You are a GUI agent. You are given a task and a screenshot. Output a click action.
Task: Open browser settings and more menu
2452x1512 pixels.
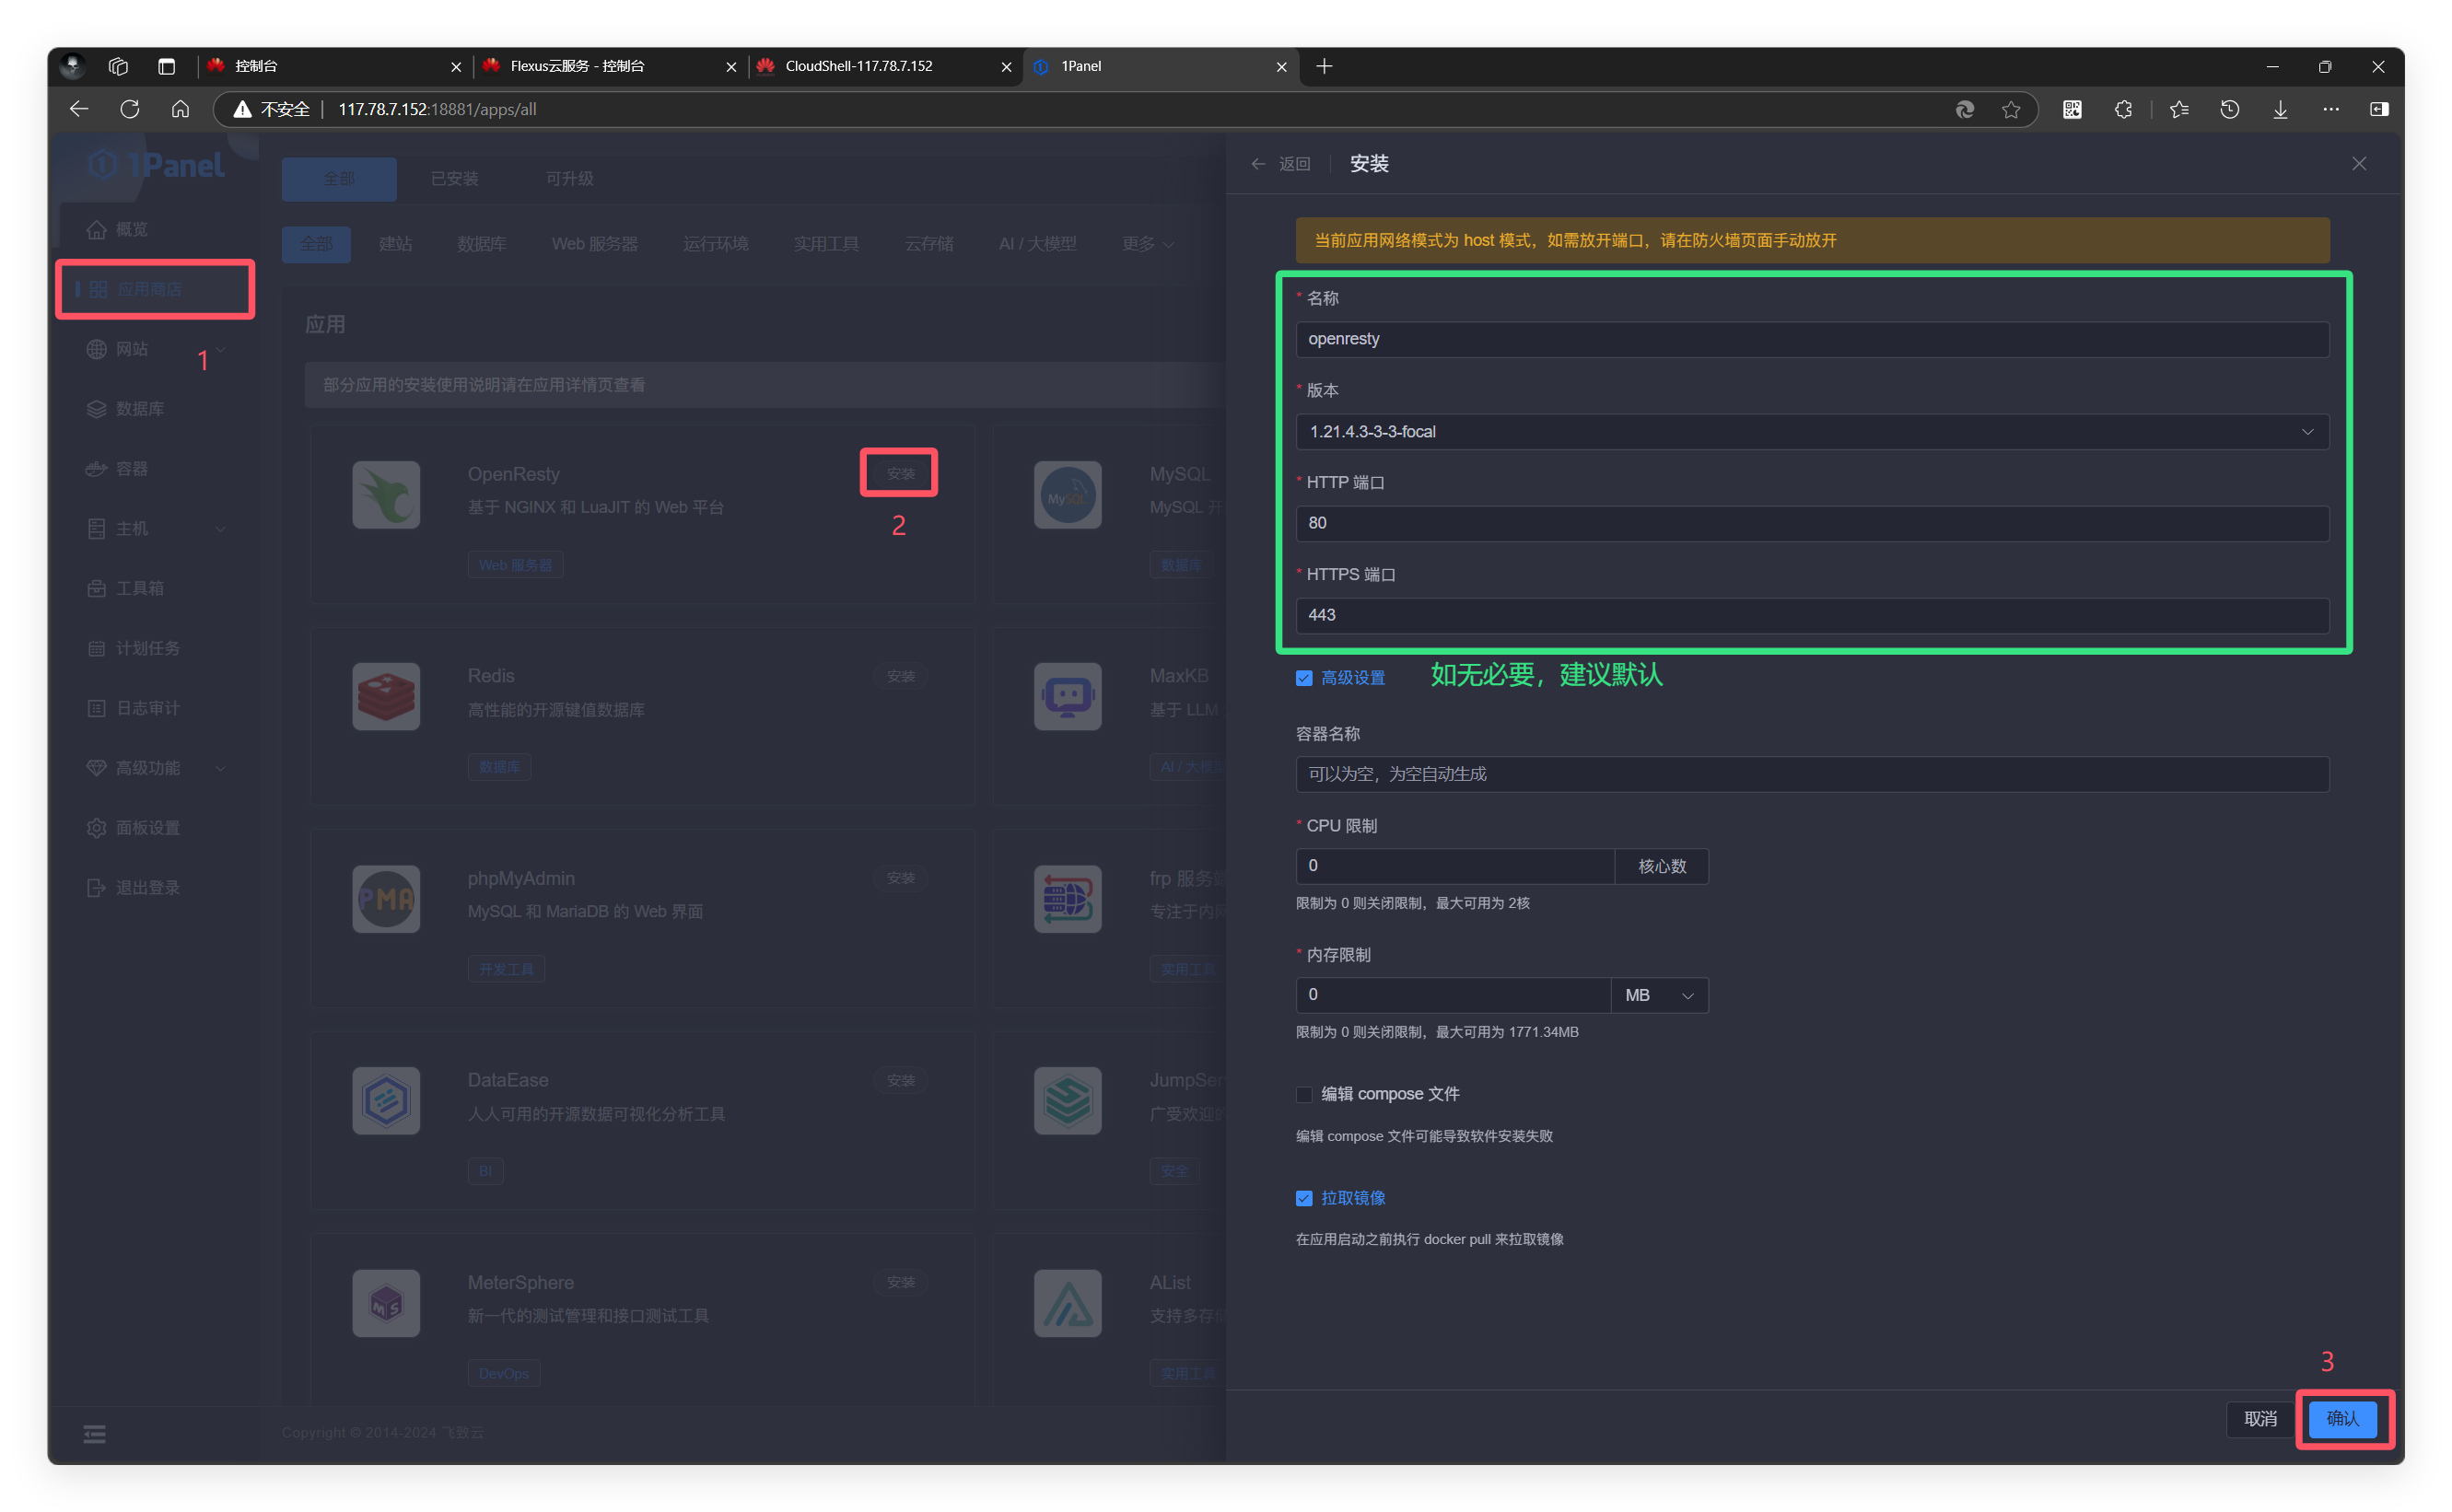click(2331, 109)
